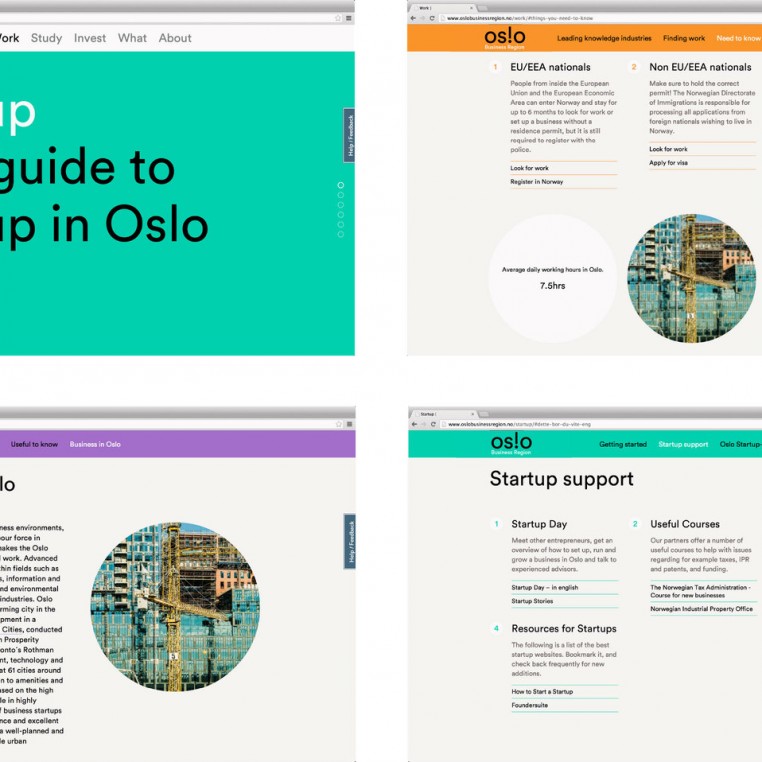Select the first page-indicator dot on green hero

click(x=341, y=185)
